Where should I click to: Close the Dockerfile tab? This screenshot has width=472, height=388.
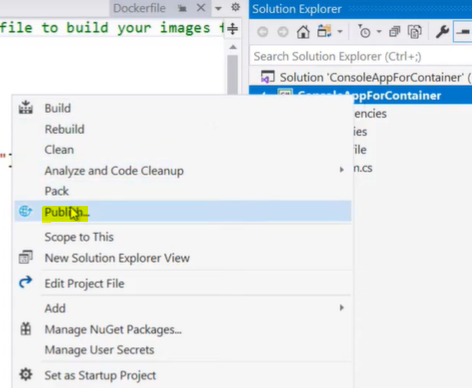201,8
